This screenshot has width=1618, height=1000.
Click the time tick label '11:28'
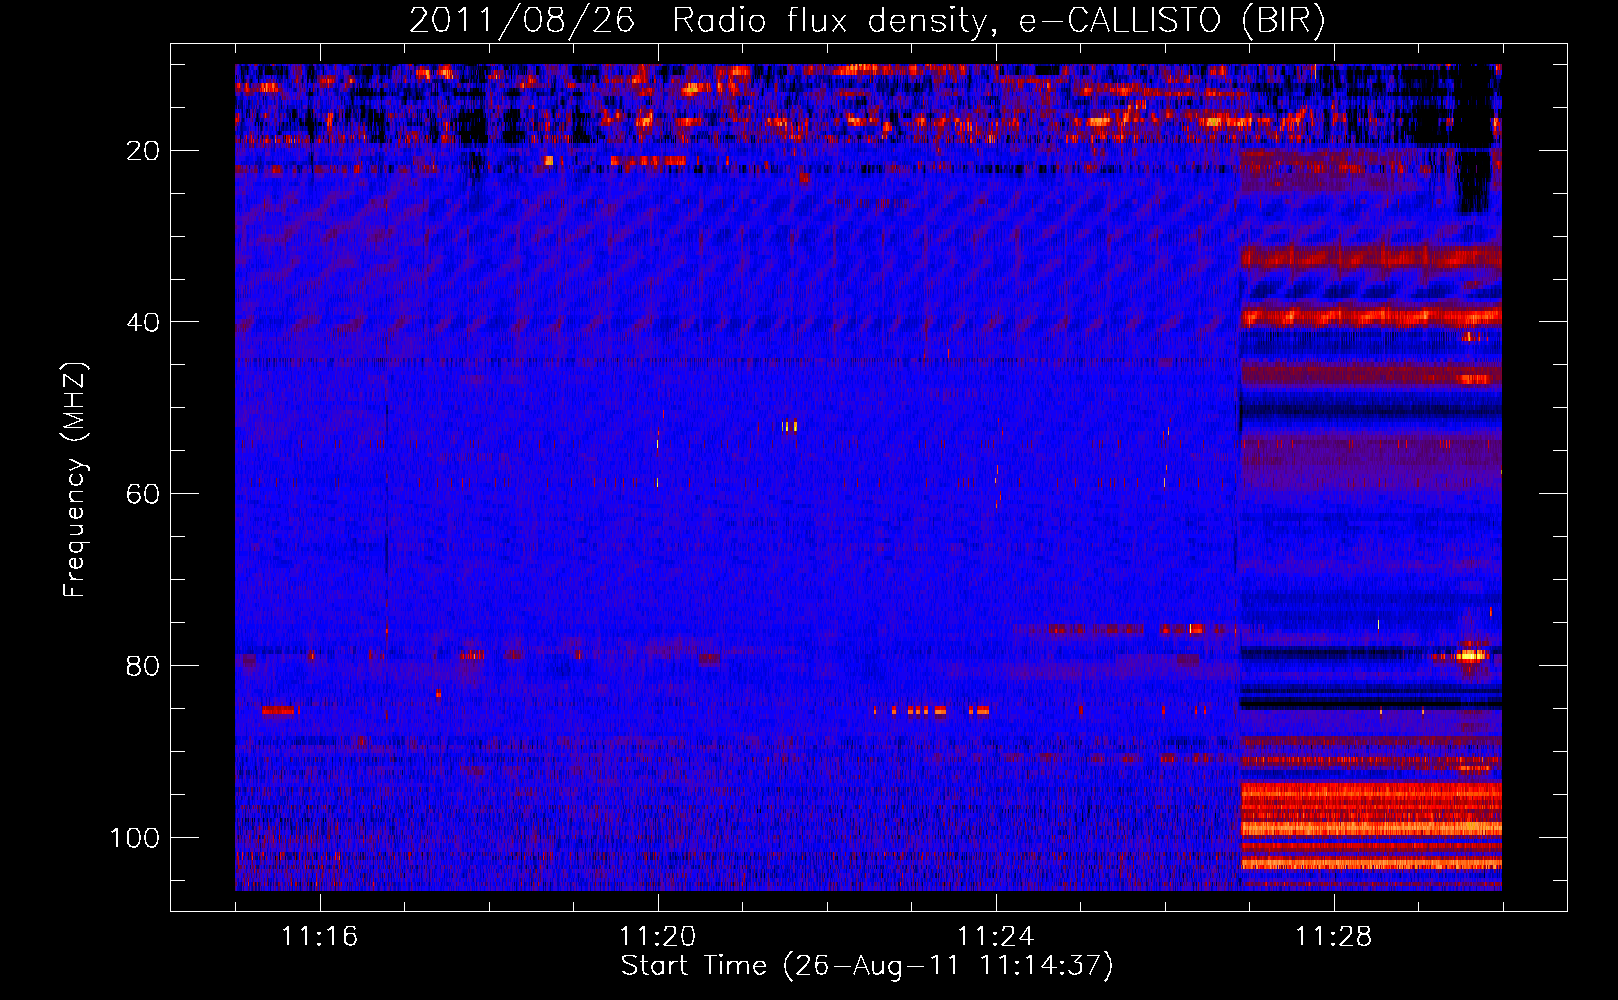click(x=1333, y=937)
